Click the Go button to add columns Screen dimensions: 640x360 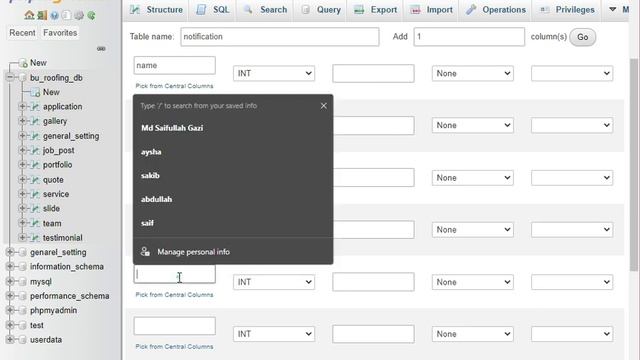pos(582,37)
